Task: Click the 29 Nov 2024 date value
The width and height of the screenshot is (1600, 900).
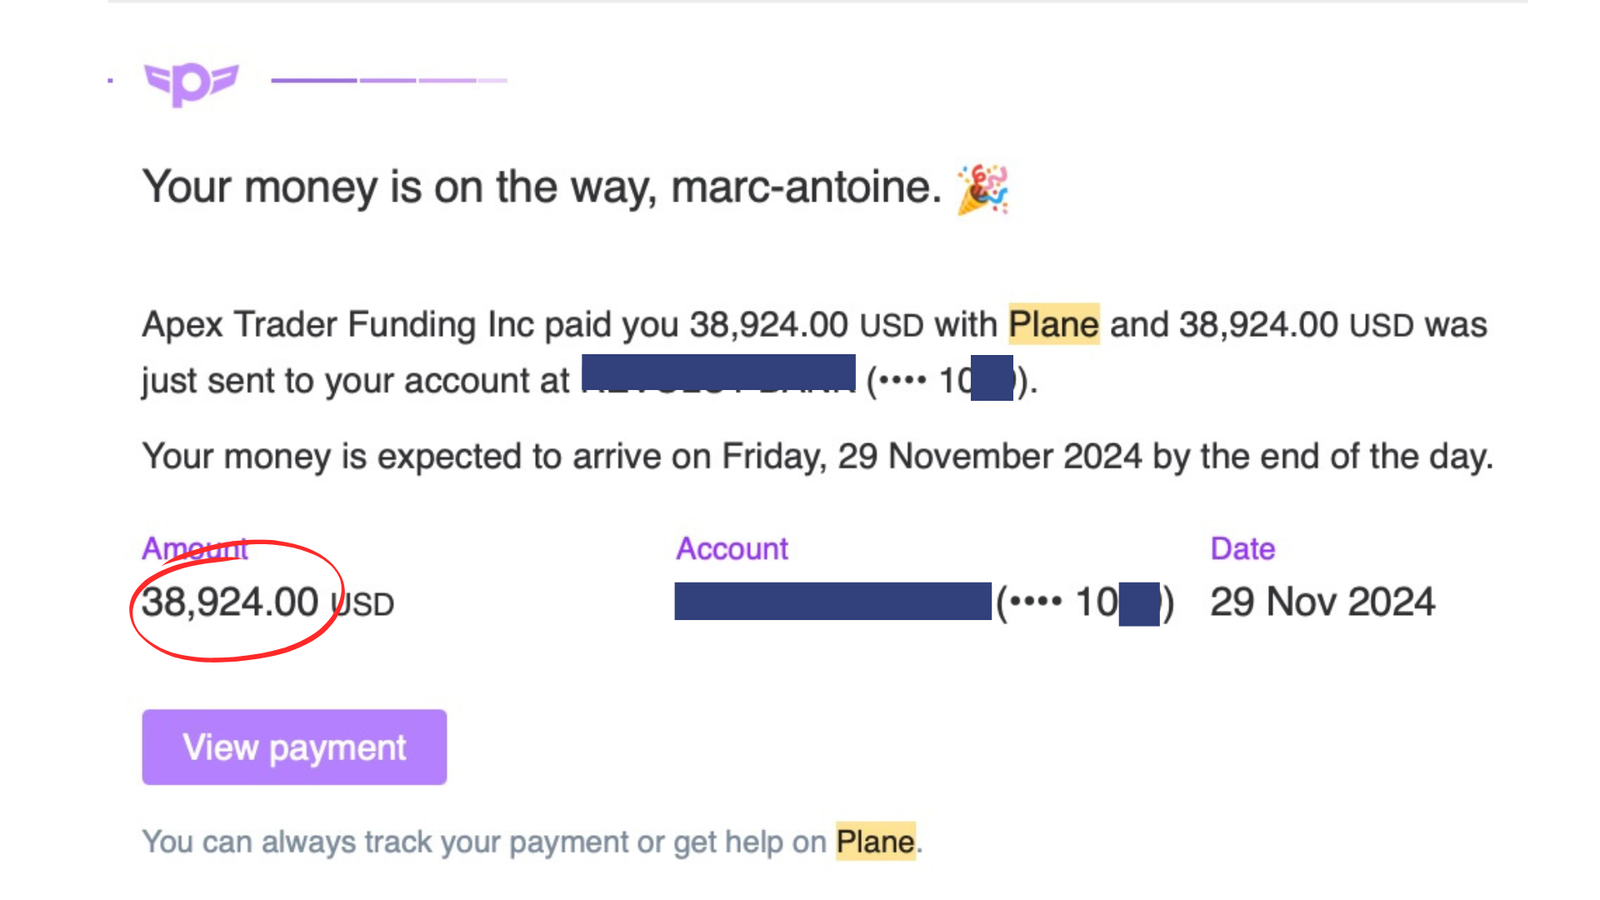Action: [1322, 602]
